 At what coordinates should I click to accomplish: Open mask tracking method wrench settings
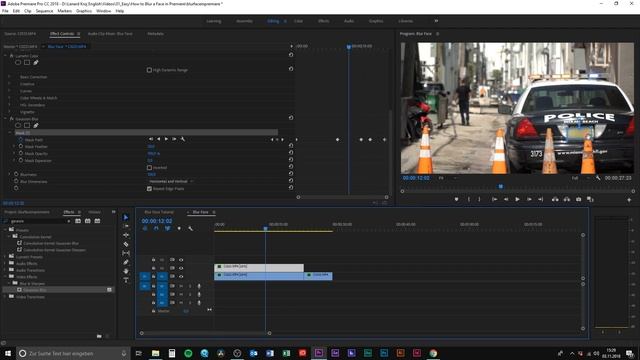pyautogui.click(x=183, y=139)
